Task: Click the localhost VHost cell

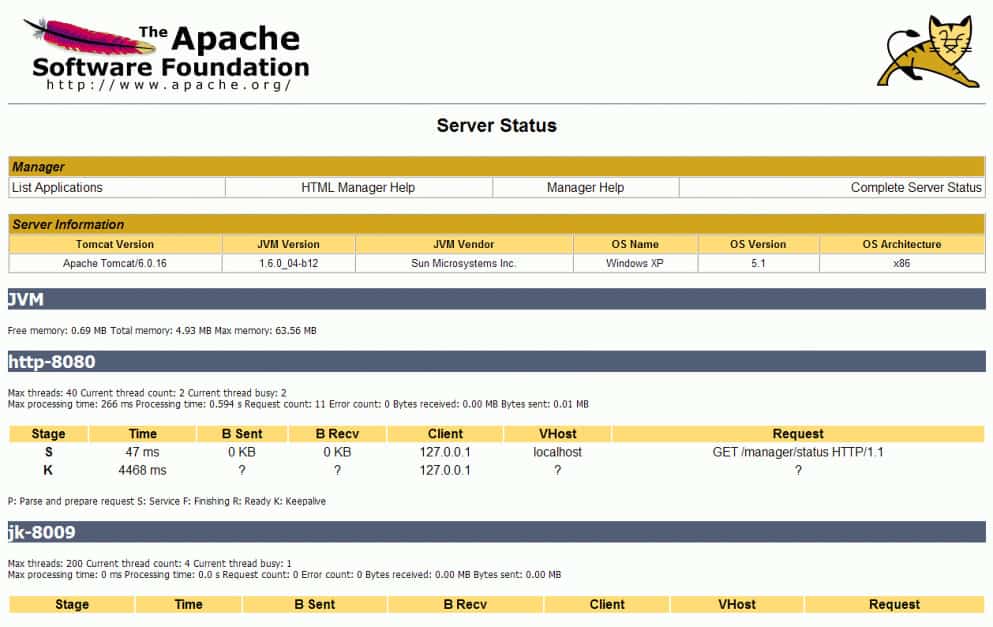Action: pos(557,452)
